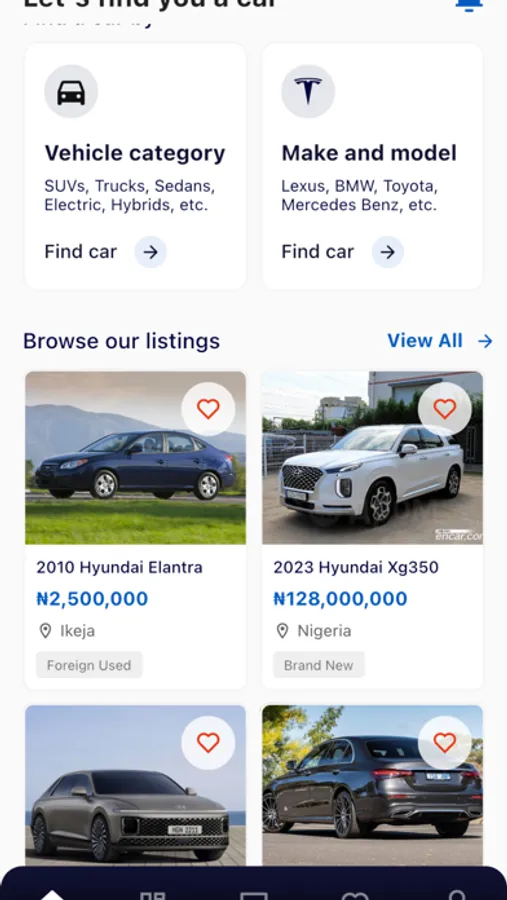Toggle heart on gray Hyundai sedan listing
Viewport: 507px width, 900px height.
click(208, 743)
